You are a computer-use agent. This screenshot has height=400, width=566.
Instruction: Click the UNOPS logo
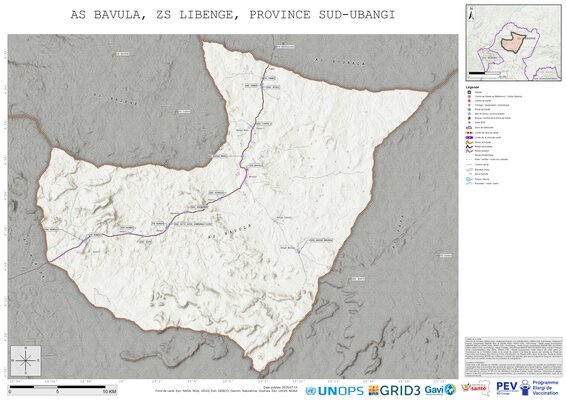[x=334, y=390]
